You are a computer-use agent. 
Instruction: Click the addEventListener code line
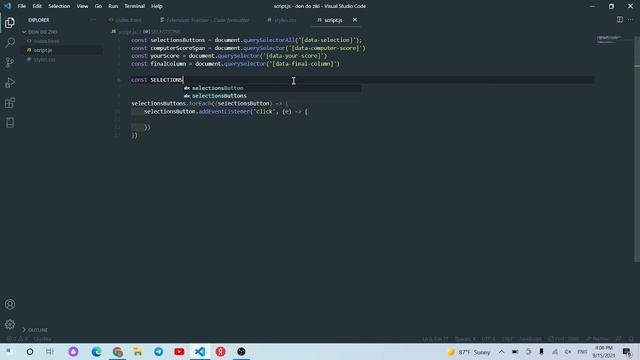point(226,111)
